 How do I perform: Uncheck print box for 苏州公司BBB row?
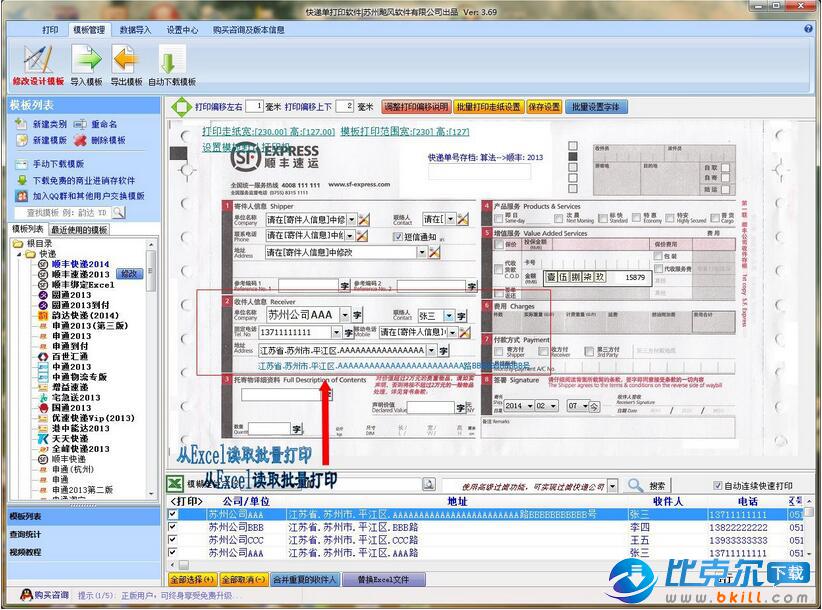point(172,527)
